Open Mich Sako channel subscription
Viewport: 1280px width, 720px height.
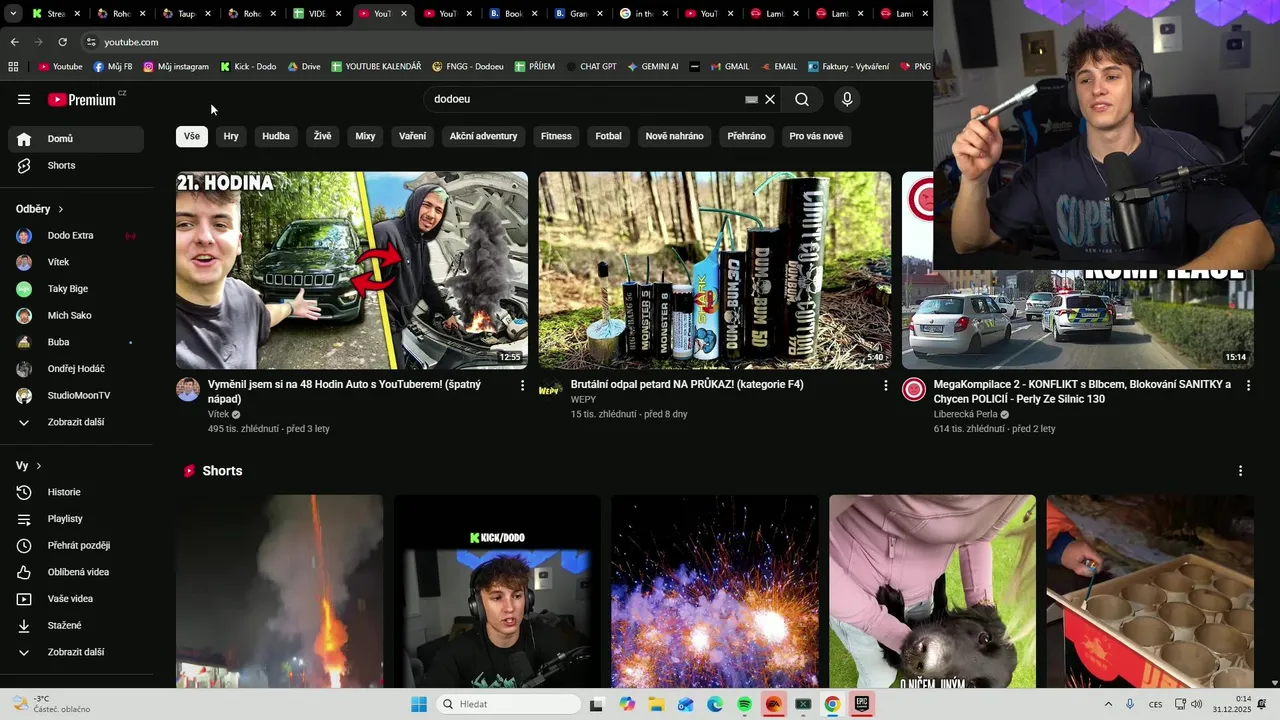tap(76, 315)
